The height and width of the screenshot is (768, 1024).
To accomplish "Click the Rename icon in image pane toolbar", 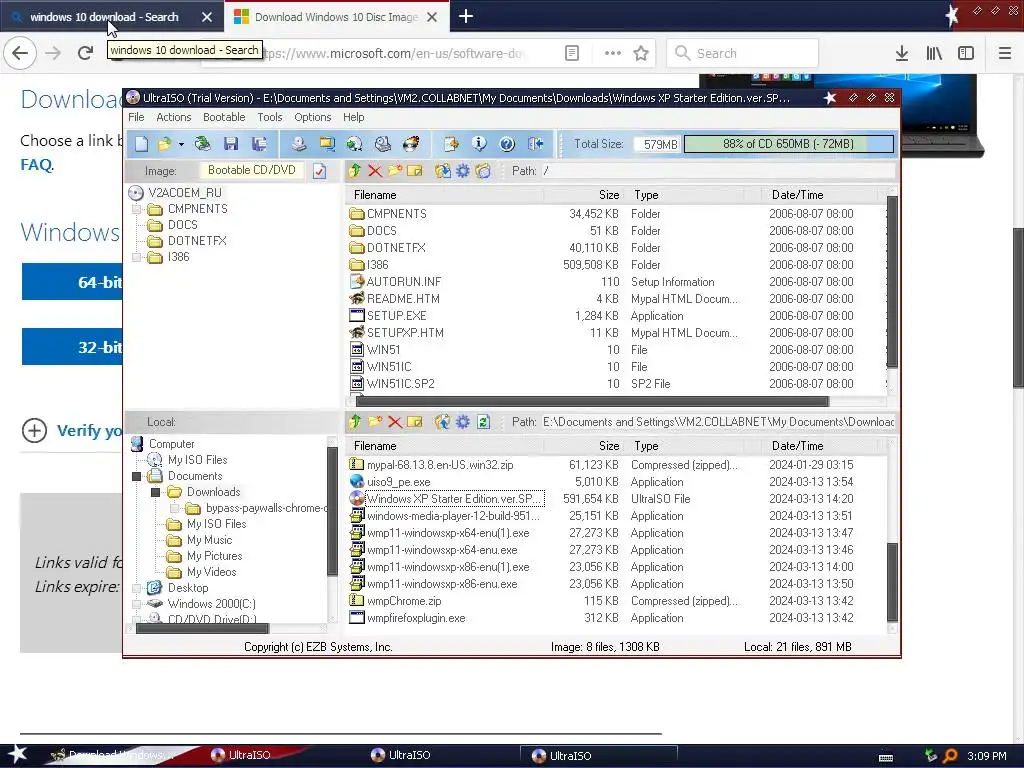I will click(415, 170).
